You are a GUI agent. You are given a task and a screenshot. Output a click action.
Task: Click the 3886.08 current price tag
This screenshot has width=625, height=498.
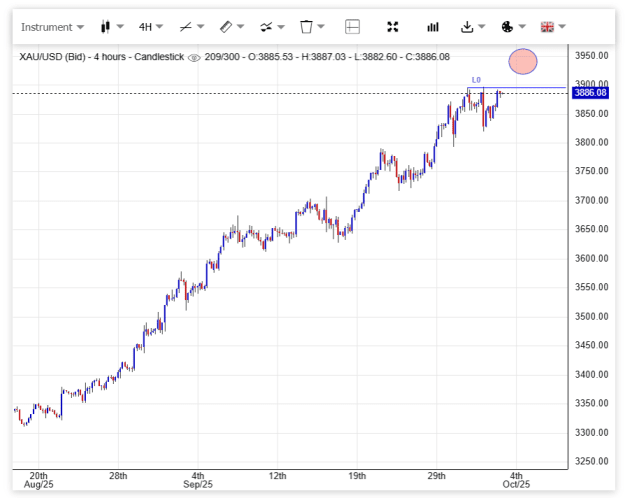pos(590,93)
